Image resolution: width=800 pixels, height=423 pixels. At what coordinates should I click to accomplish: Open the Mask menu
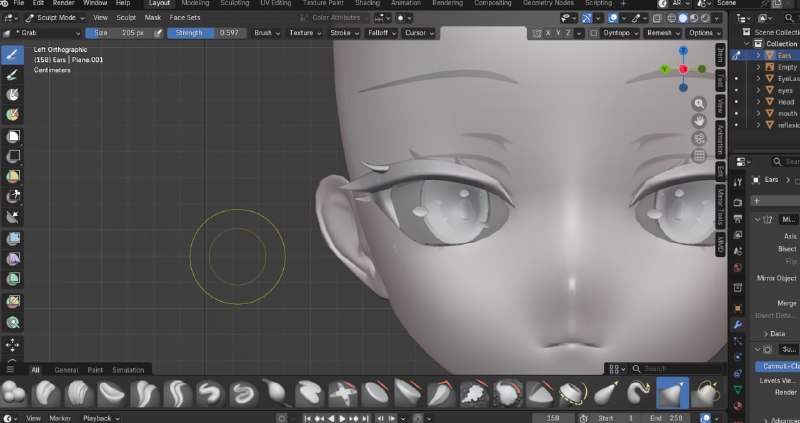click(x=153, y=17)
